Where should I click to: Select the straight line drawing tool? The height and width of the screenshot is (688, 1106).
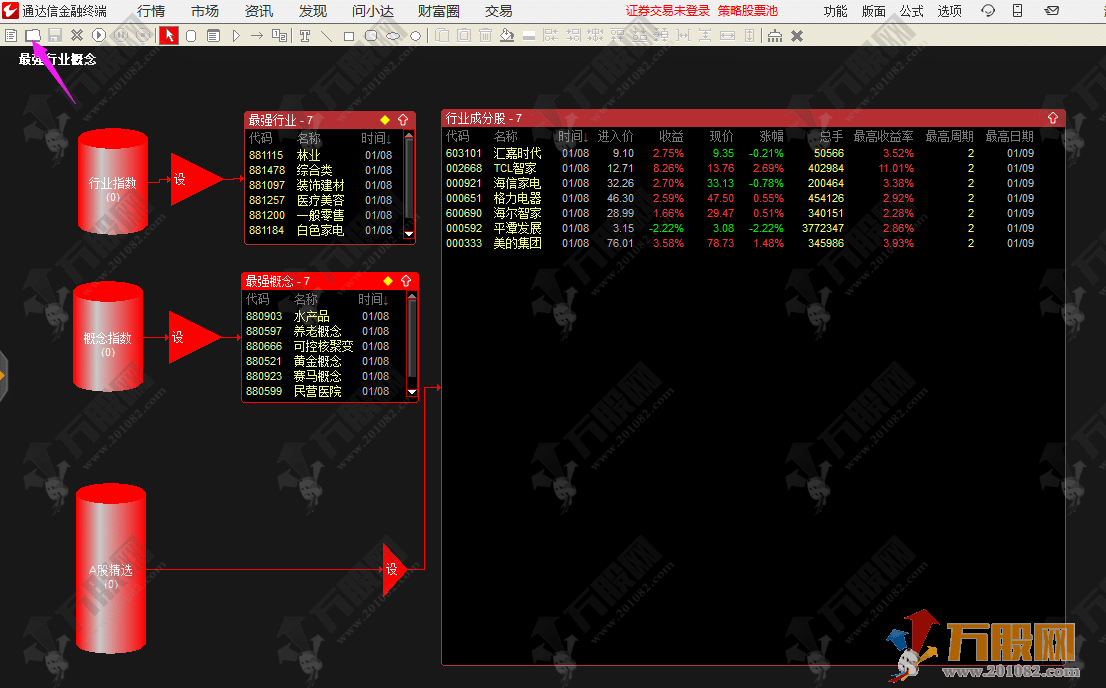point(326,35)
